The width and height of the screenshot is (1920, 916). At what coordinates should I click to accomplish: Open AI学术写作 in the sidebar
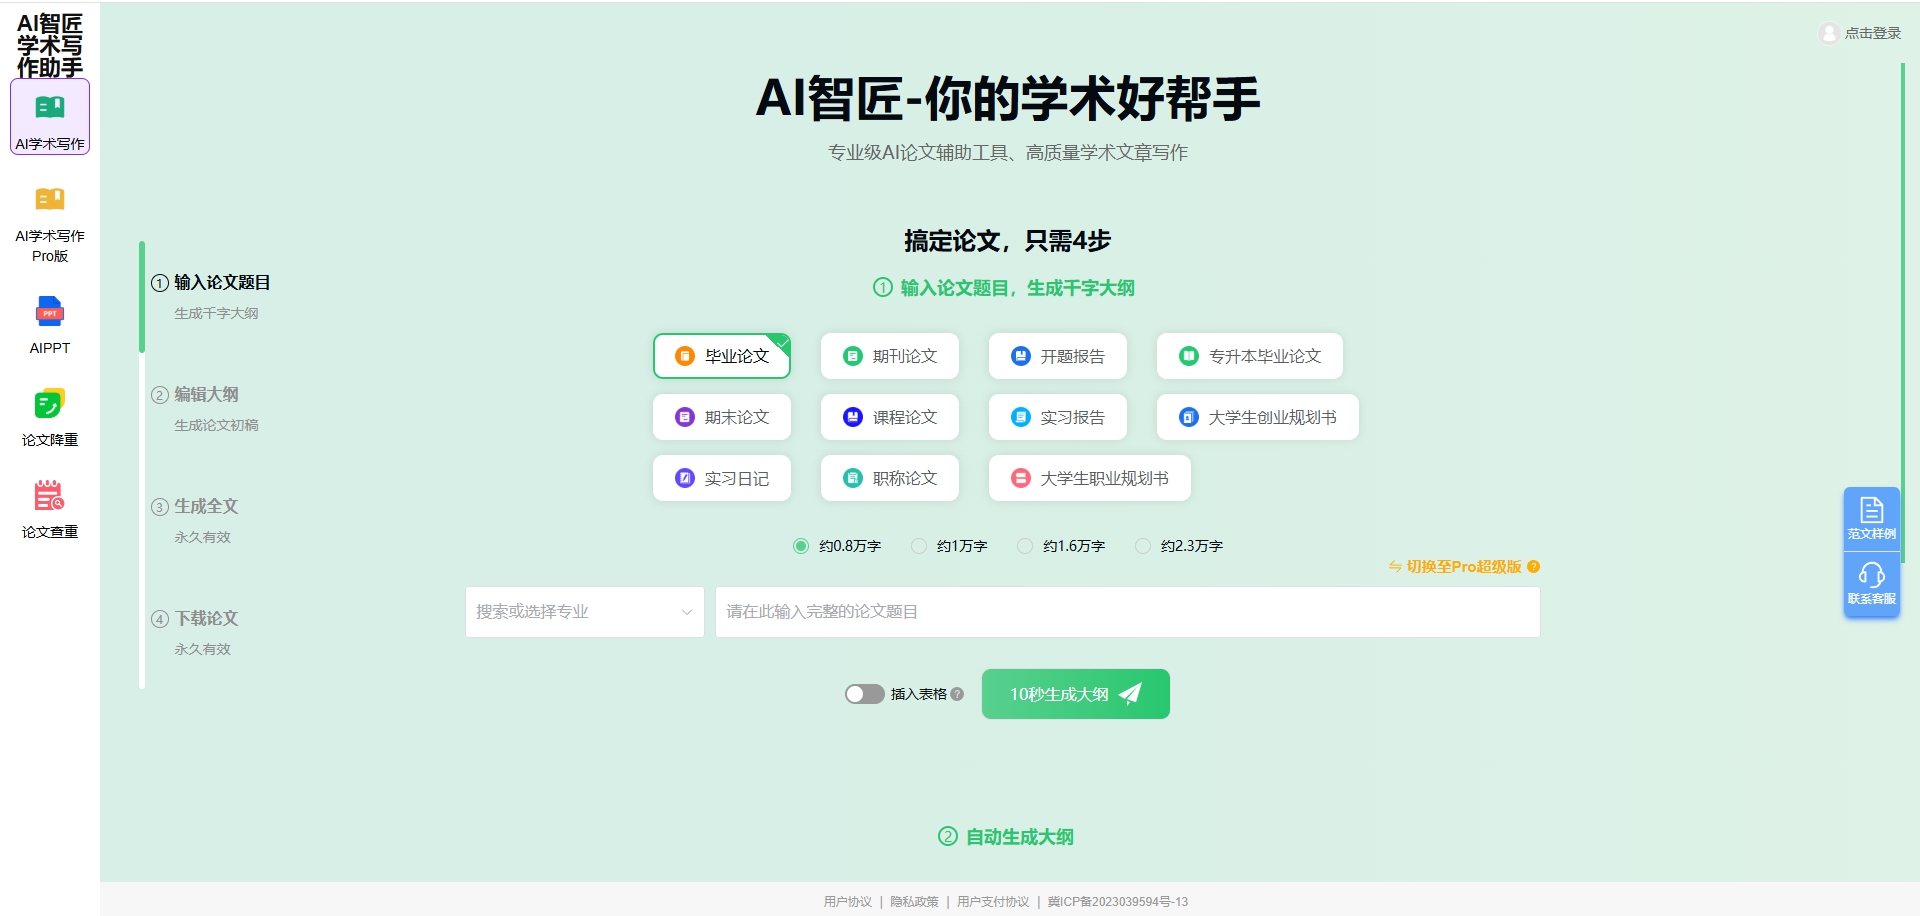point(50,117)
